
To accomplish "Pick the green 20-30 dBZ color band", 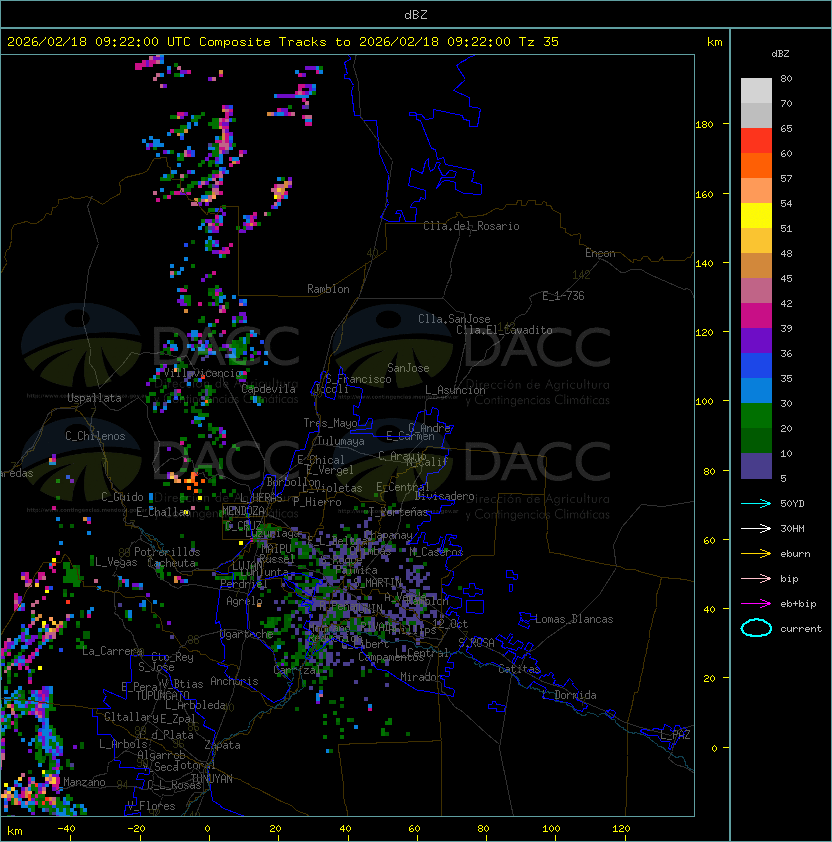I will [x=756, y=416].
